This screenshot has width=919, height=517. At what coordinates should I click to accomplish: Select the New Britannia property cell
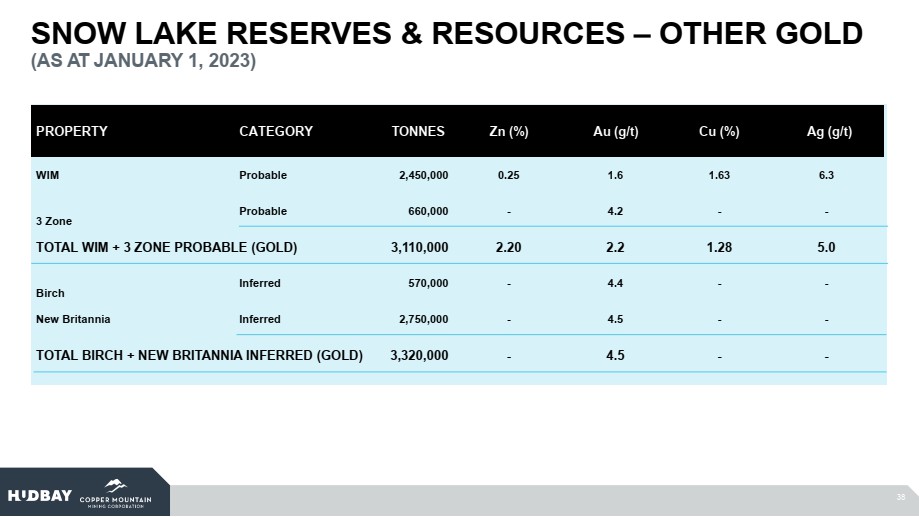[73, 319]
